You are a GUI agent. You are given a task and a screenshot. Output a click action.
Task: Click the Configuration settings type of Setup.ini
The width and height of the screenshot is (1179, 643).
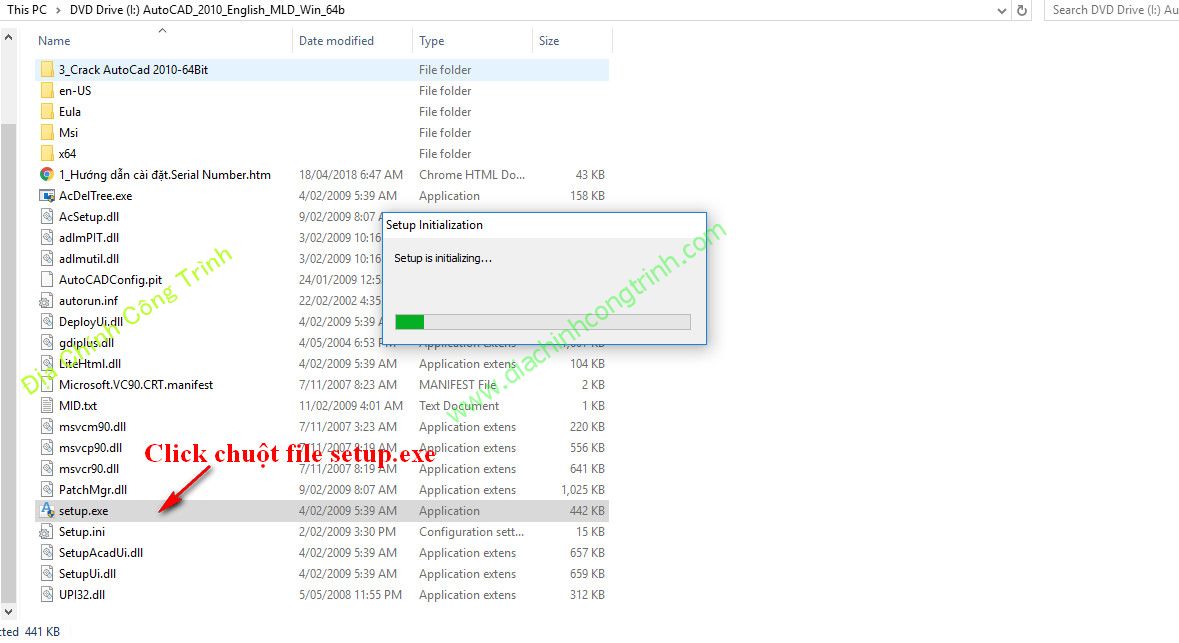pos(471,532)
